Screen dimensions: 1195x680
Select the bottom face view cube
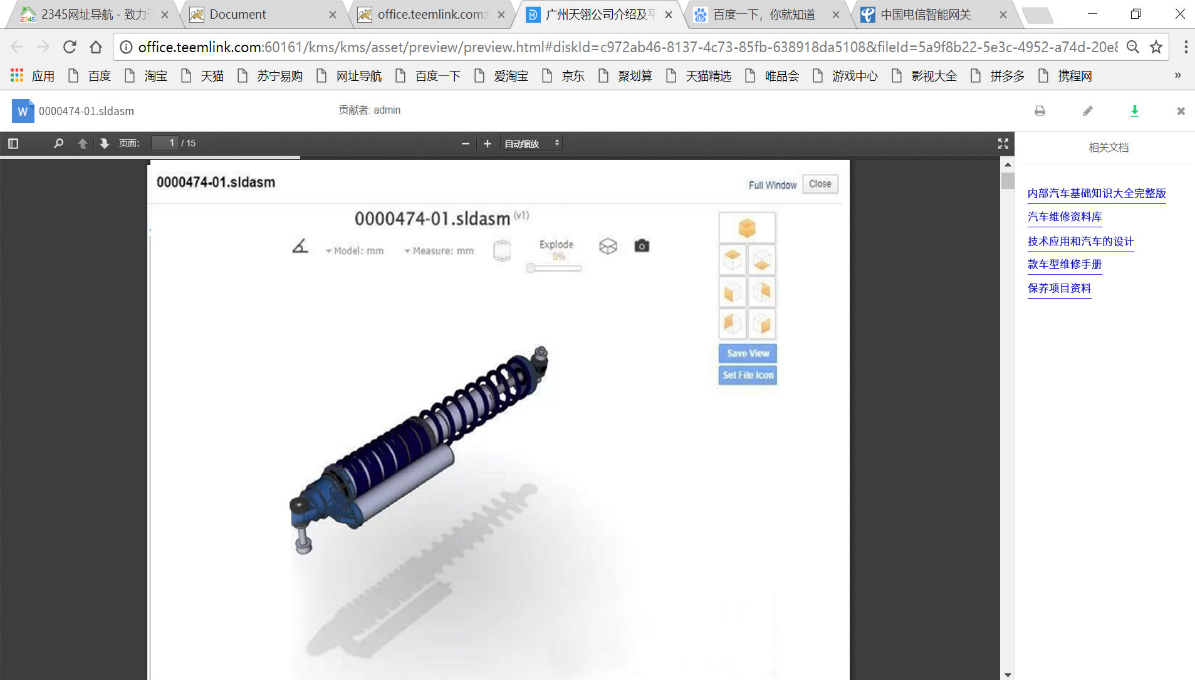pyautogui.click(x=761, y=260)
